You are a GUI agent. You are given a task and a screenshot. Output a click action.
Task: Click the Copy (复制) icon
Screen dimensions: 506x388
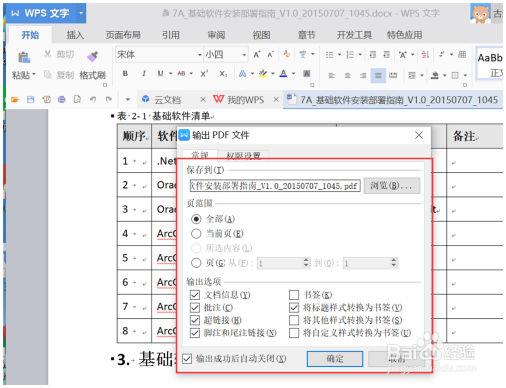48,75
